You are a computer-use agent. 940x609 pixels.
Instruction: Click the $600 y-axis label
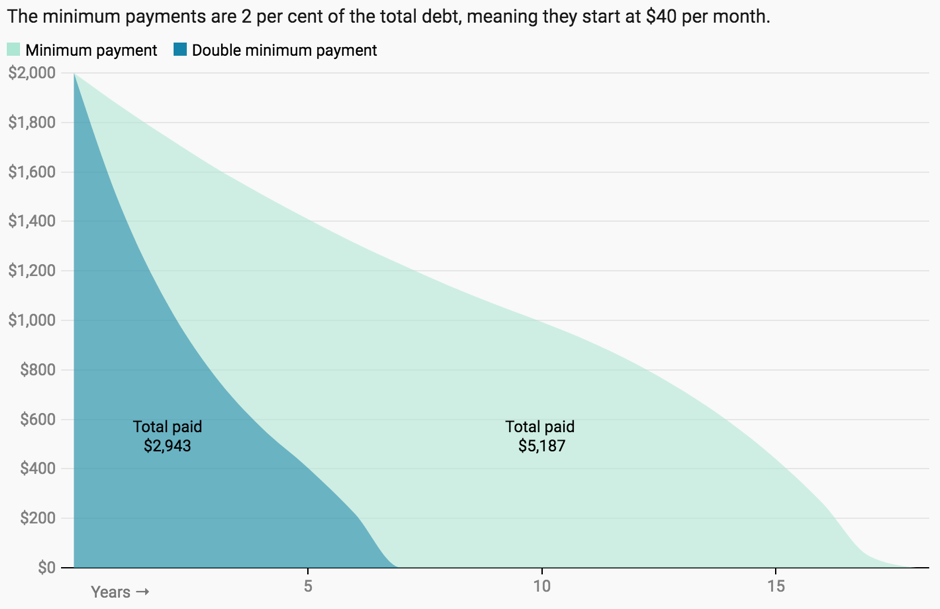[38, 419]
